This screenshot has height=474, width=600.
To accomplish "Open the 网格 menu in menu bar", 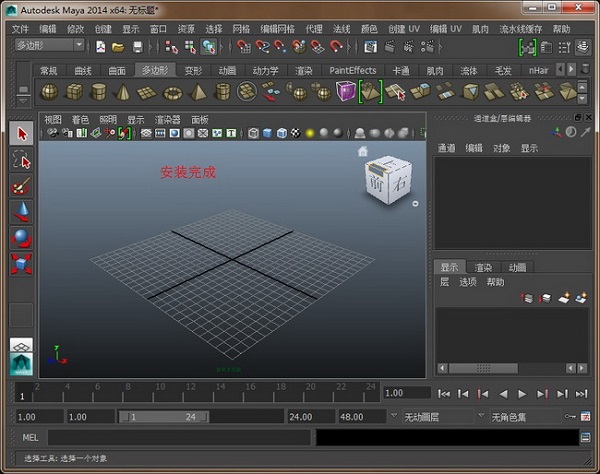I will coord(241,29).
